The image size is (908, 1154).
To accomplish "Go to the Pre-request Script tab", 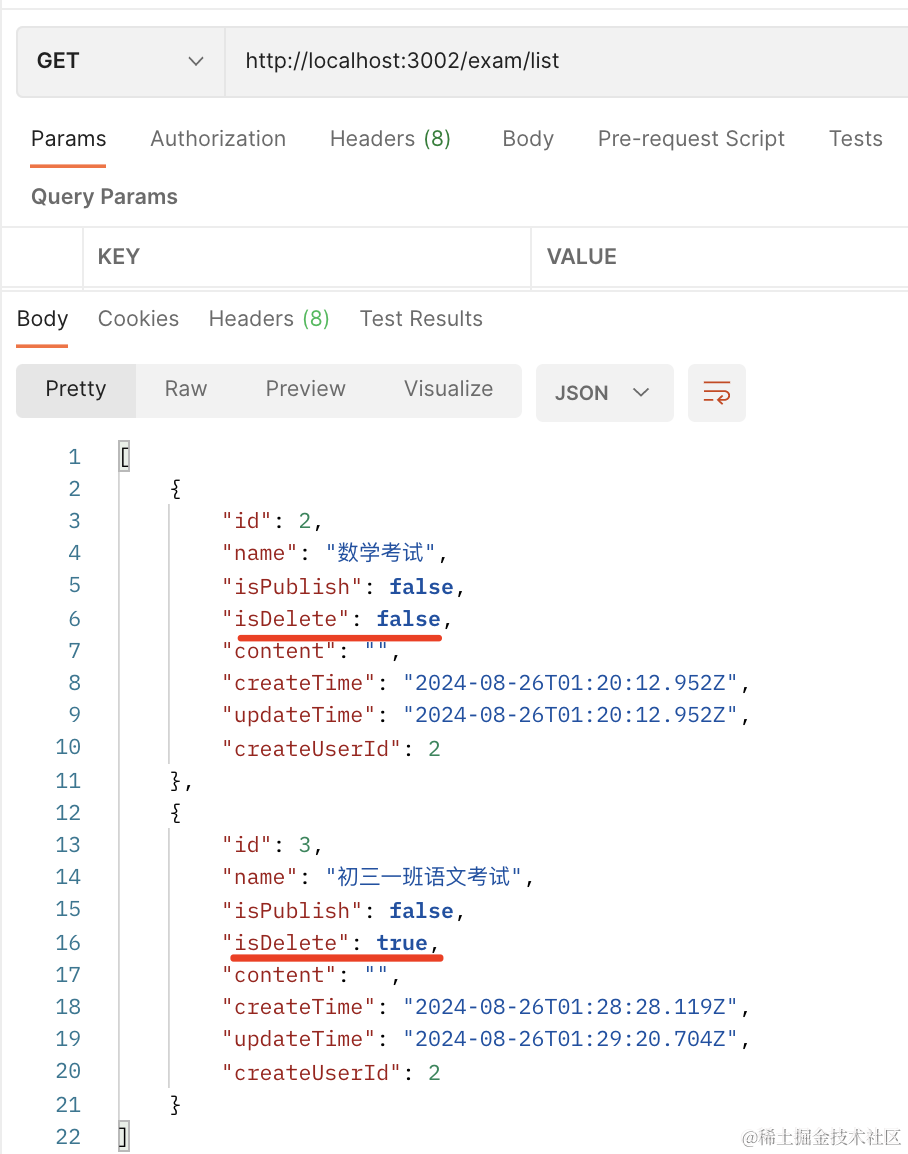I will [x=691, y=139].
